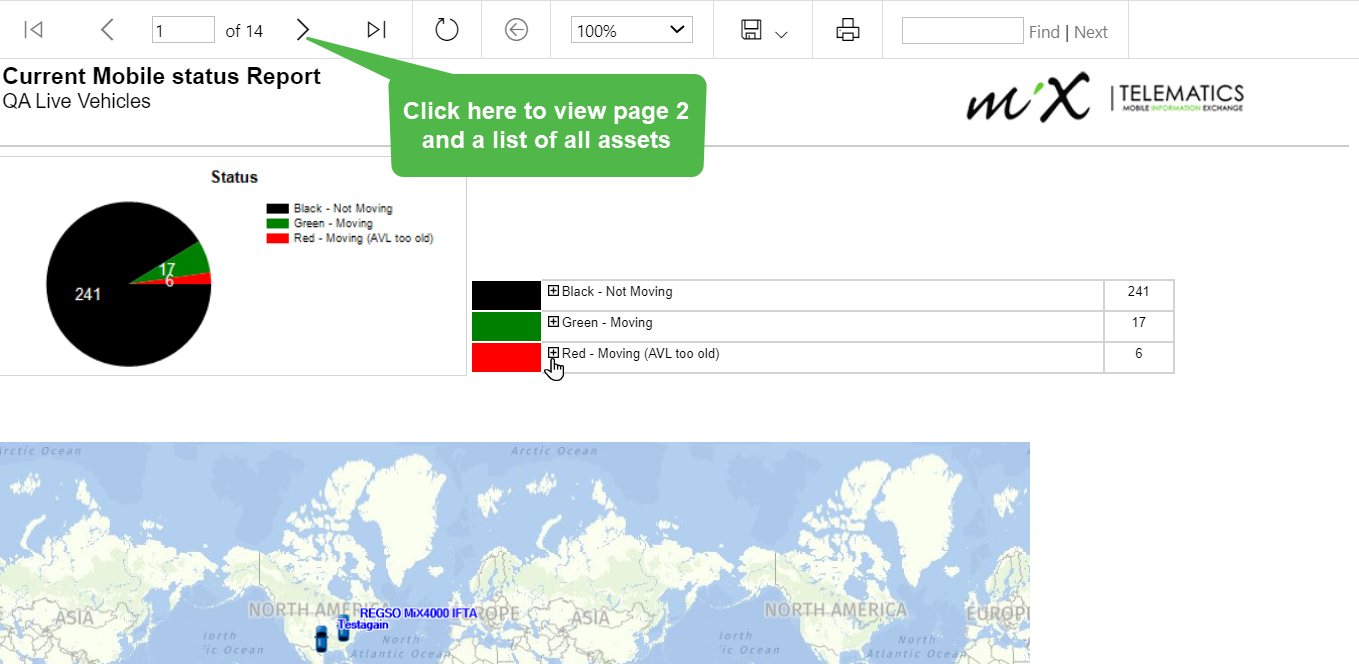Viewport: 1359px width, 664px height.
Task: Jump to the last report page
Action: [x=377, y=30]
